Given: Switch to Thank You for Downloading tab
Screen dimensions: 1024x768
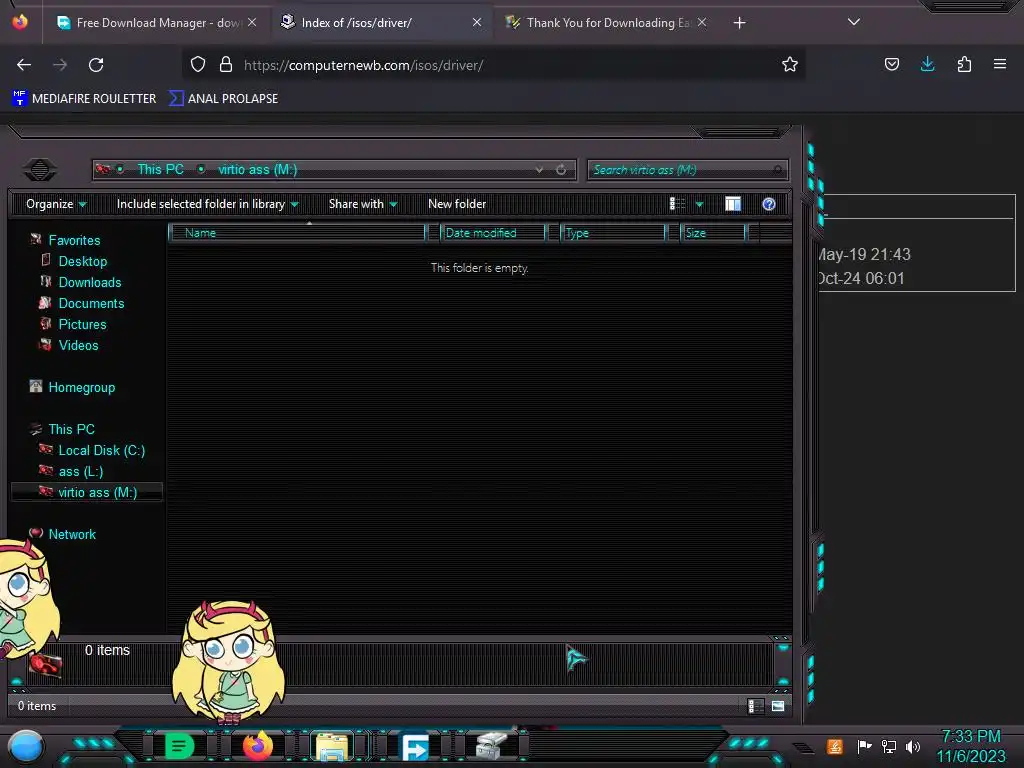Looking at the screenshot, I should [607, 23].
